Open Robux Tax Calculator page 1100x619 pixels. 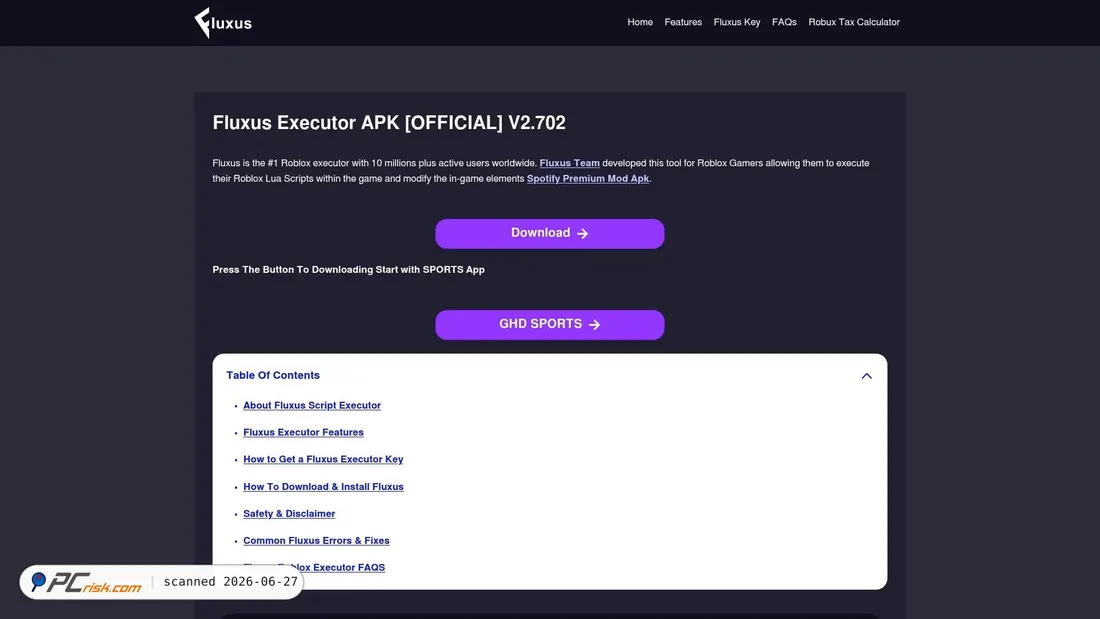pyautogui.click(x=854, y=22)
